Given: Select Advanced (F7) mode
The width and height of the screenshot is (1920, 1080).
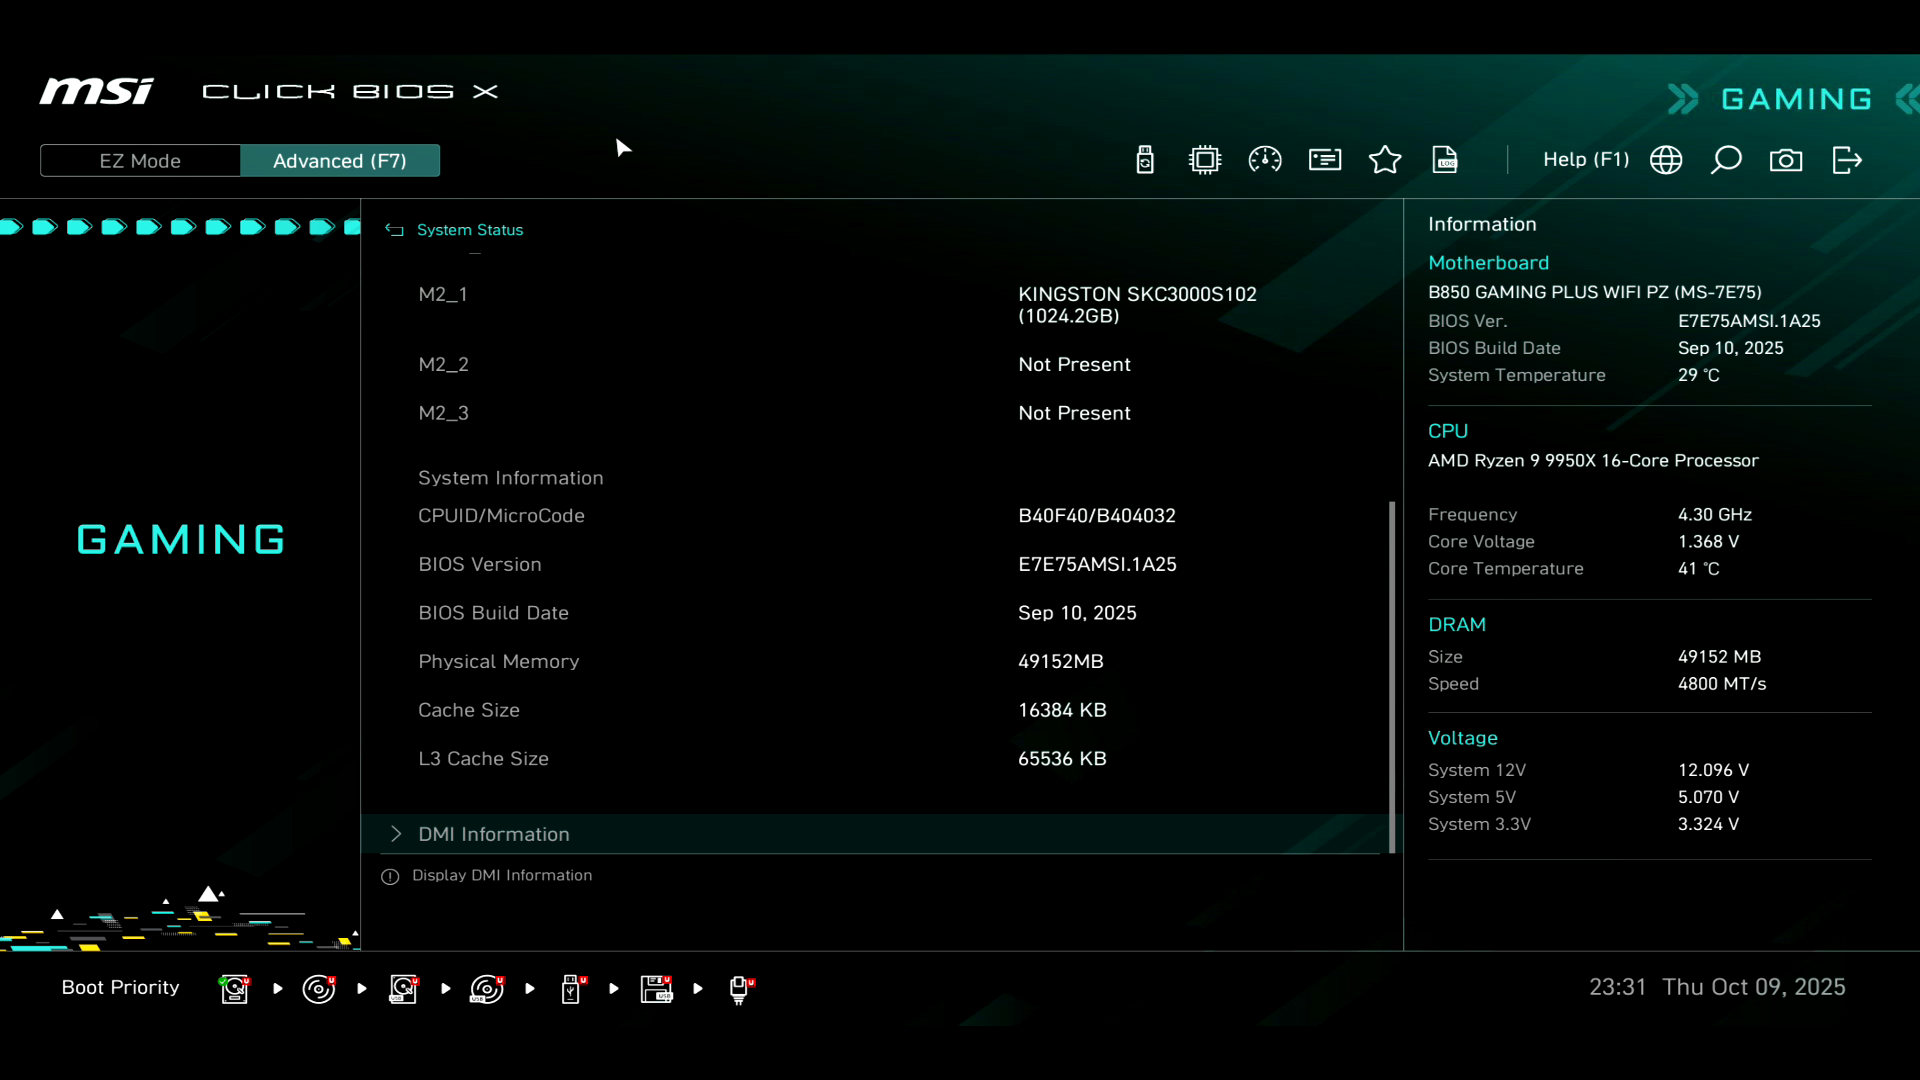Looking at the screenshot, I should 340,161.
